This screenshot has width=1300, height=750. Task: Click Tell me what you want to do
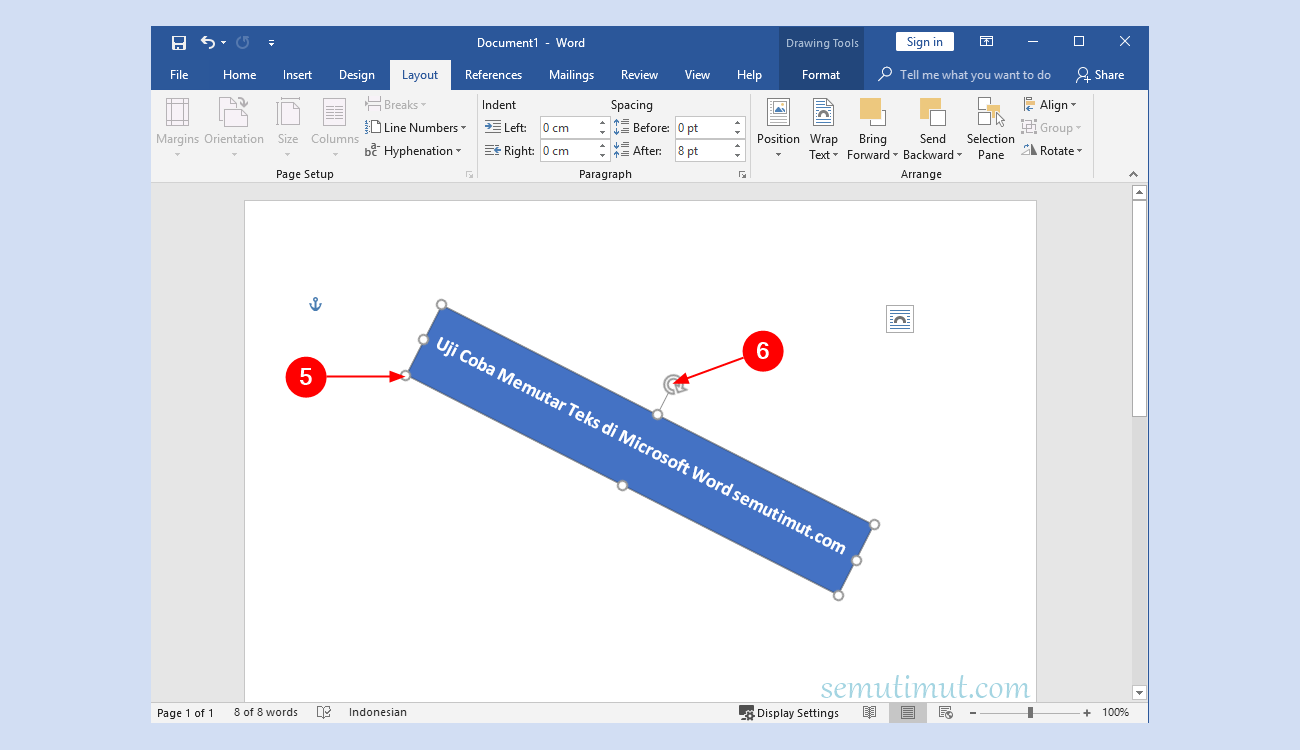tap(965, 75)
